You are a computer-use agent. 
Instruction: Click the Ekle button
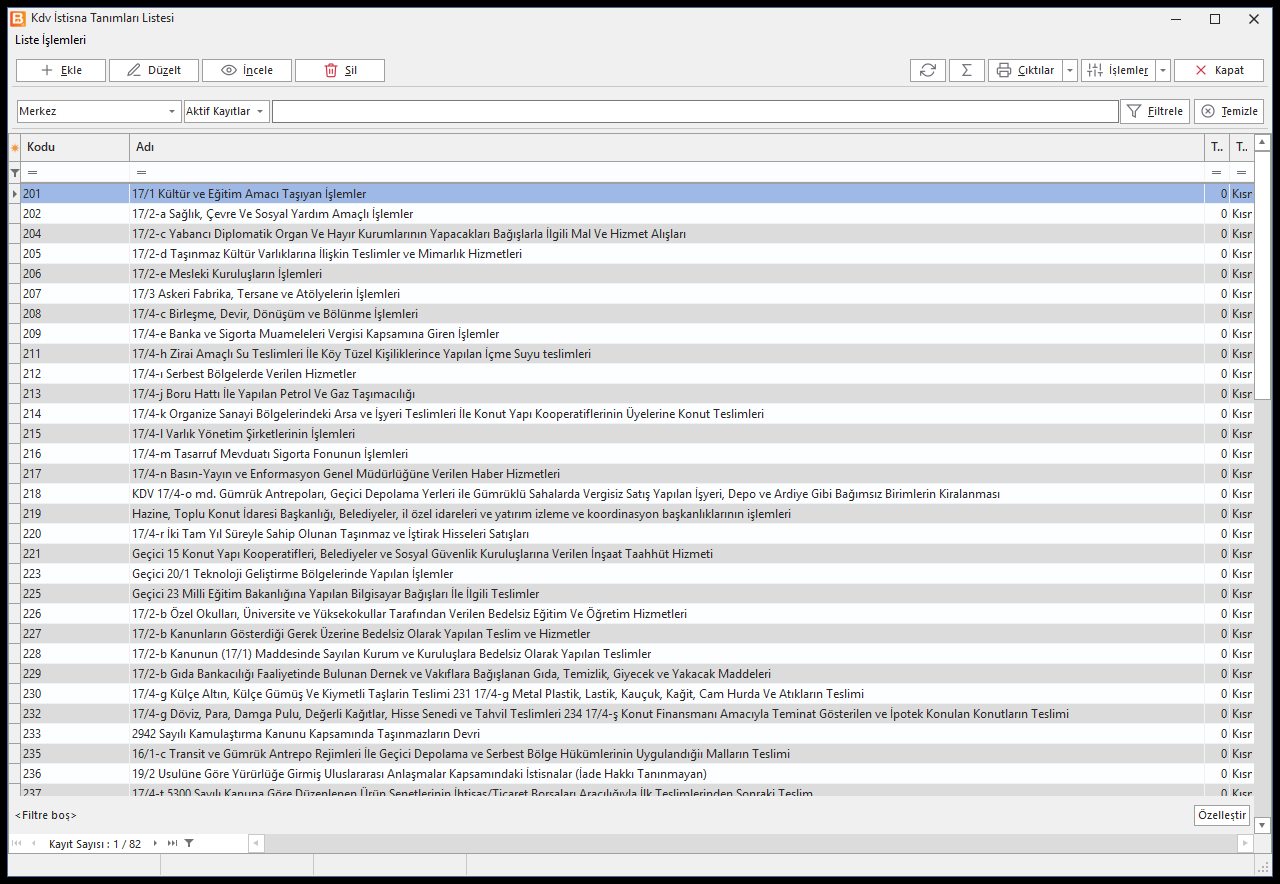(x=62, y=70)
